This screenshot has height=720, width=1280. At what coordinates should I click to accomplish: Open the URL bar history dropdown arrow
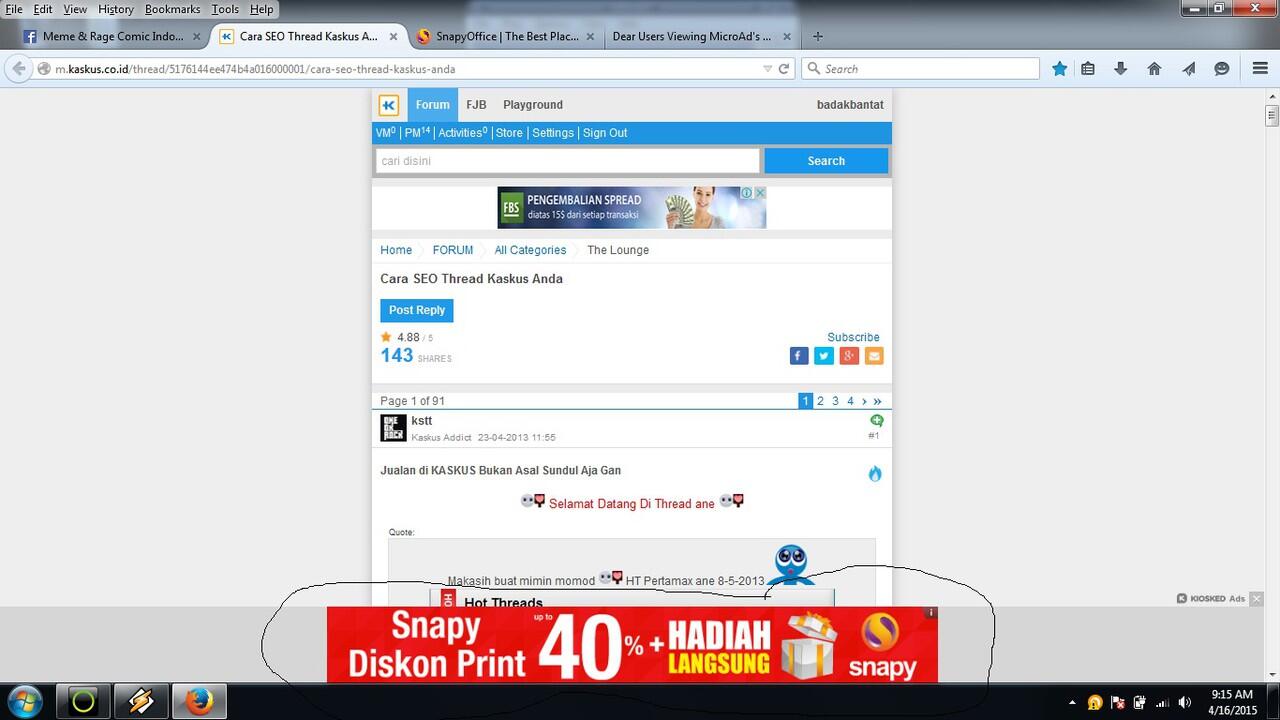[x=767, y=69]
